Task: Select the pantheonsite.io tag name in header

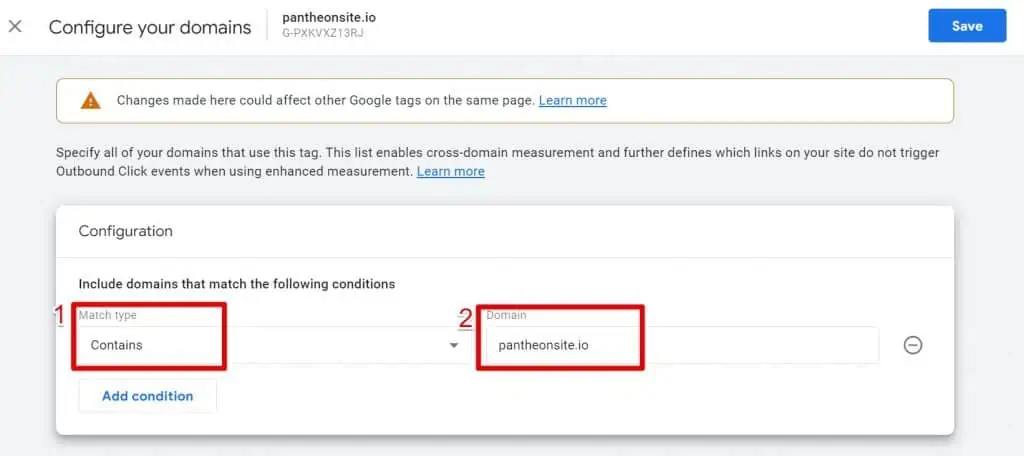Action: pos(329,18)
